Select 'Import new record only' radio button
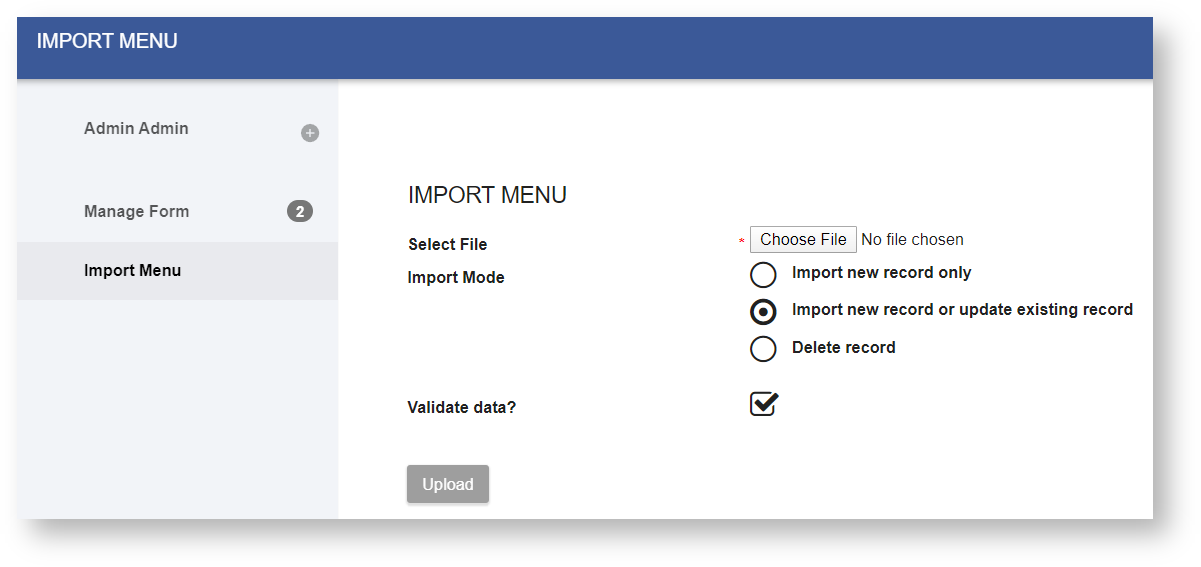Screen dimensions: 1201x567 (x=763, y=275)
